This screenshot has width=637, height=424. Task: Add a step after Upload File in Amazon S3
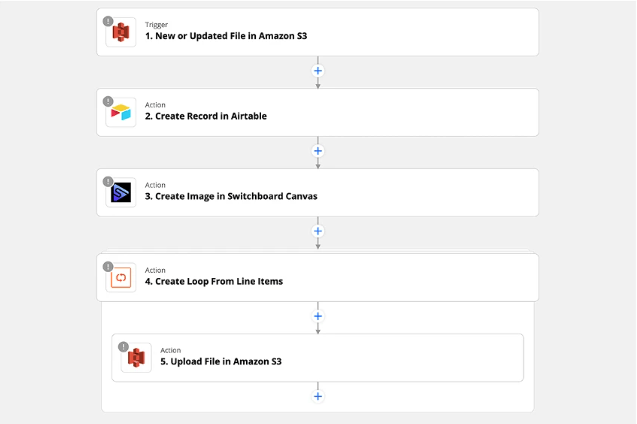(x=318, y=396)
